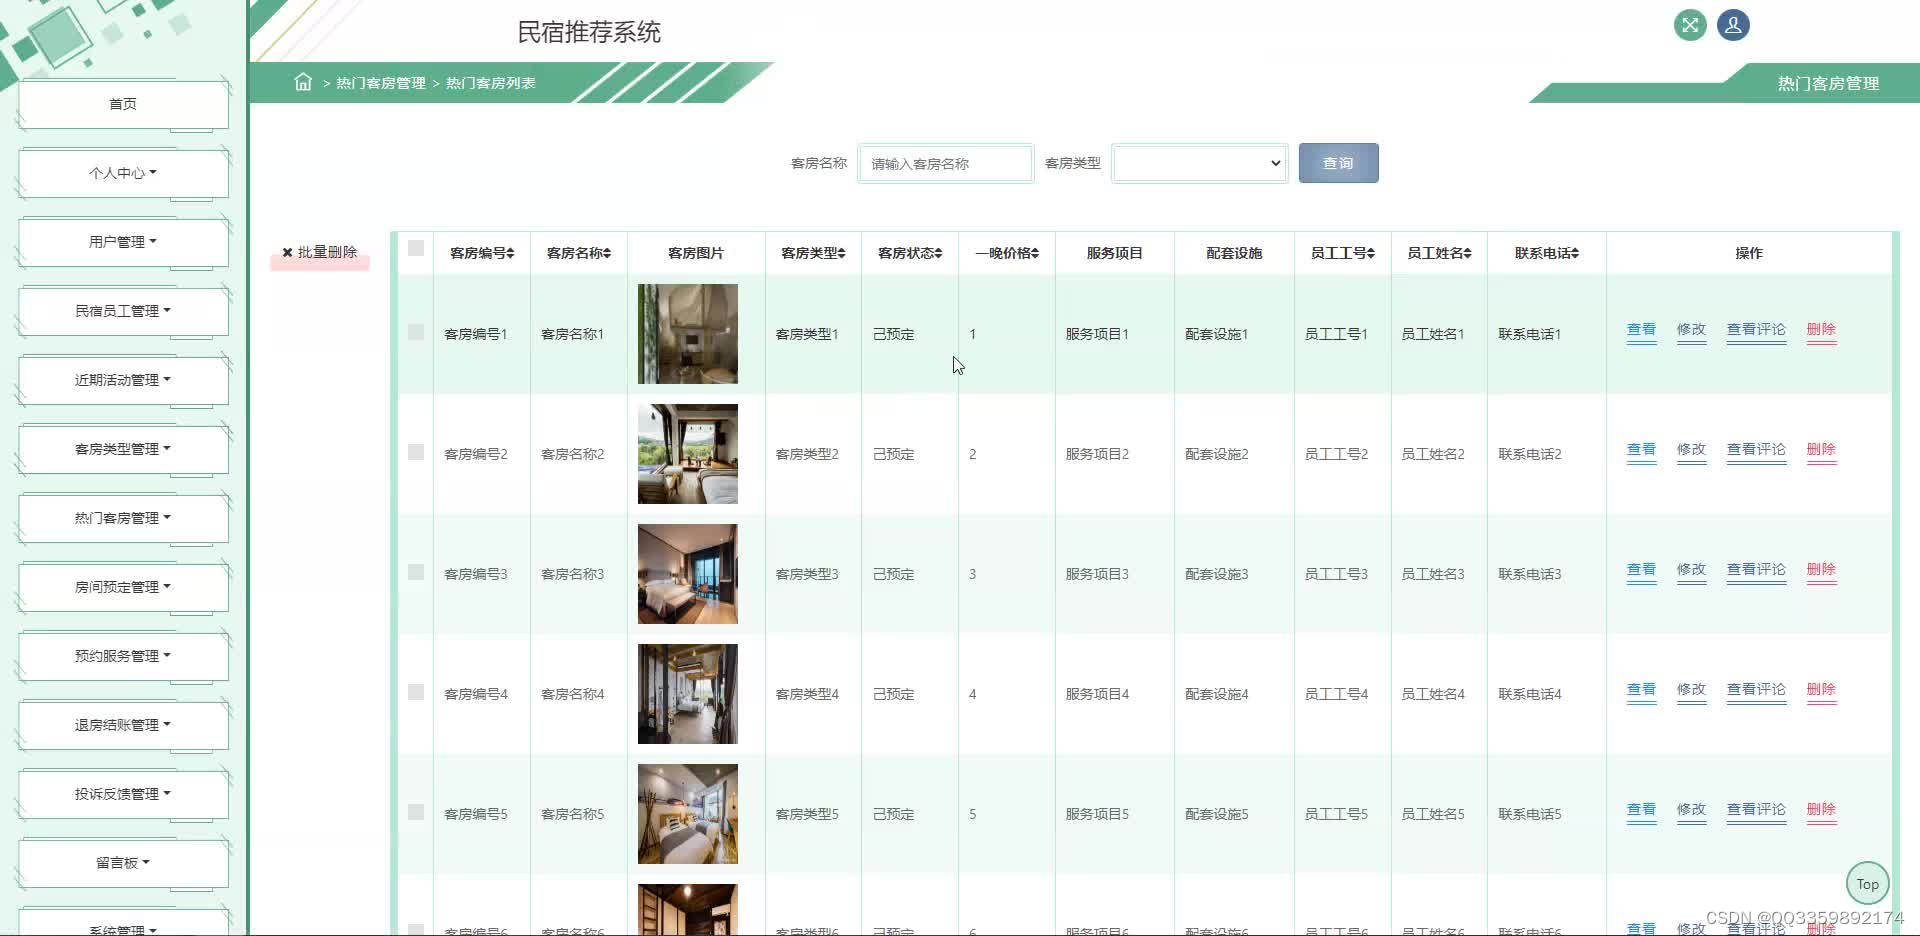The image size is (1920, 936).
Task: Sort by 联系电话 column header
Action: tap(1546, 253)
